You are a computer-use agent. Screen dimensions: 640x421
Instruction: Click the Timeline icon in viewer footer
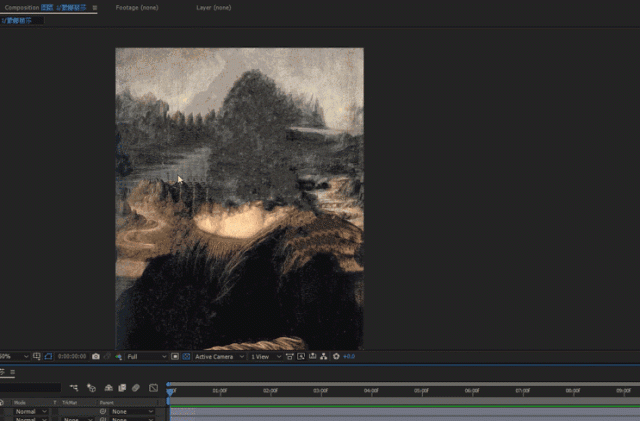coord(312,356)
